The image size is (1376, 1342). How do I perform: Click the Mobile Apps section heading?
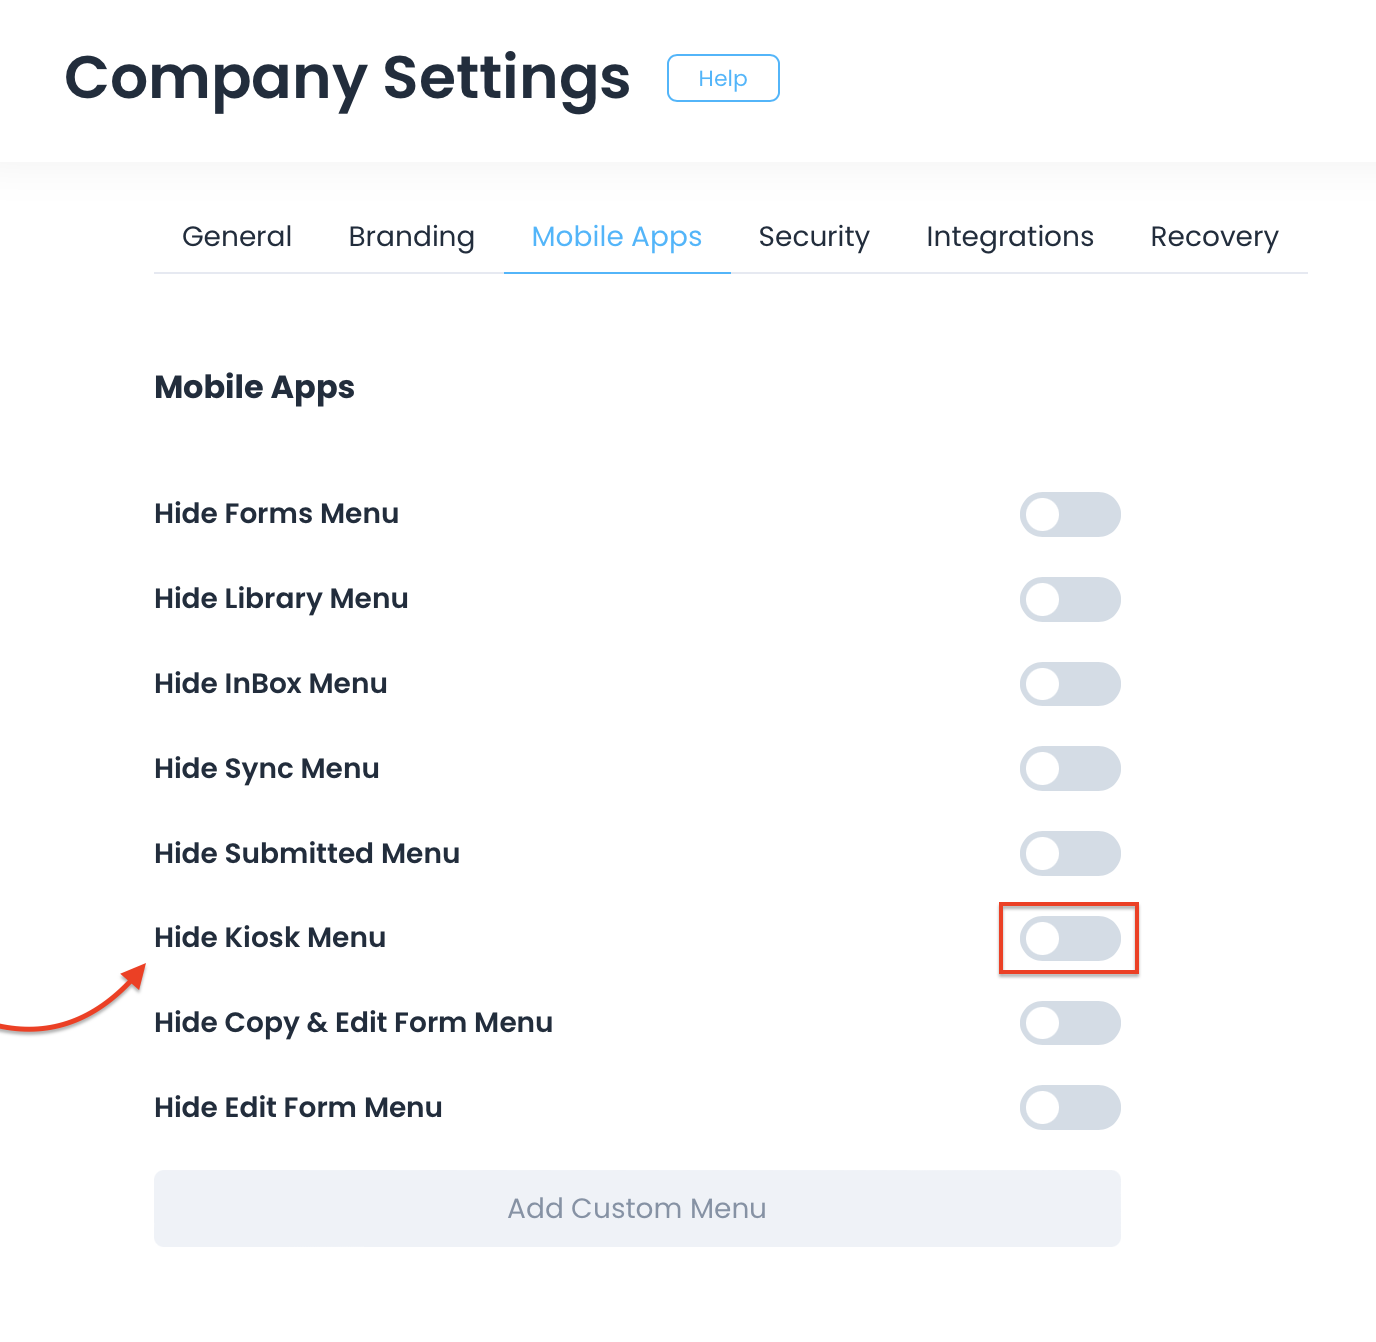pos(254,387)
